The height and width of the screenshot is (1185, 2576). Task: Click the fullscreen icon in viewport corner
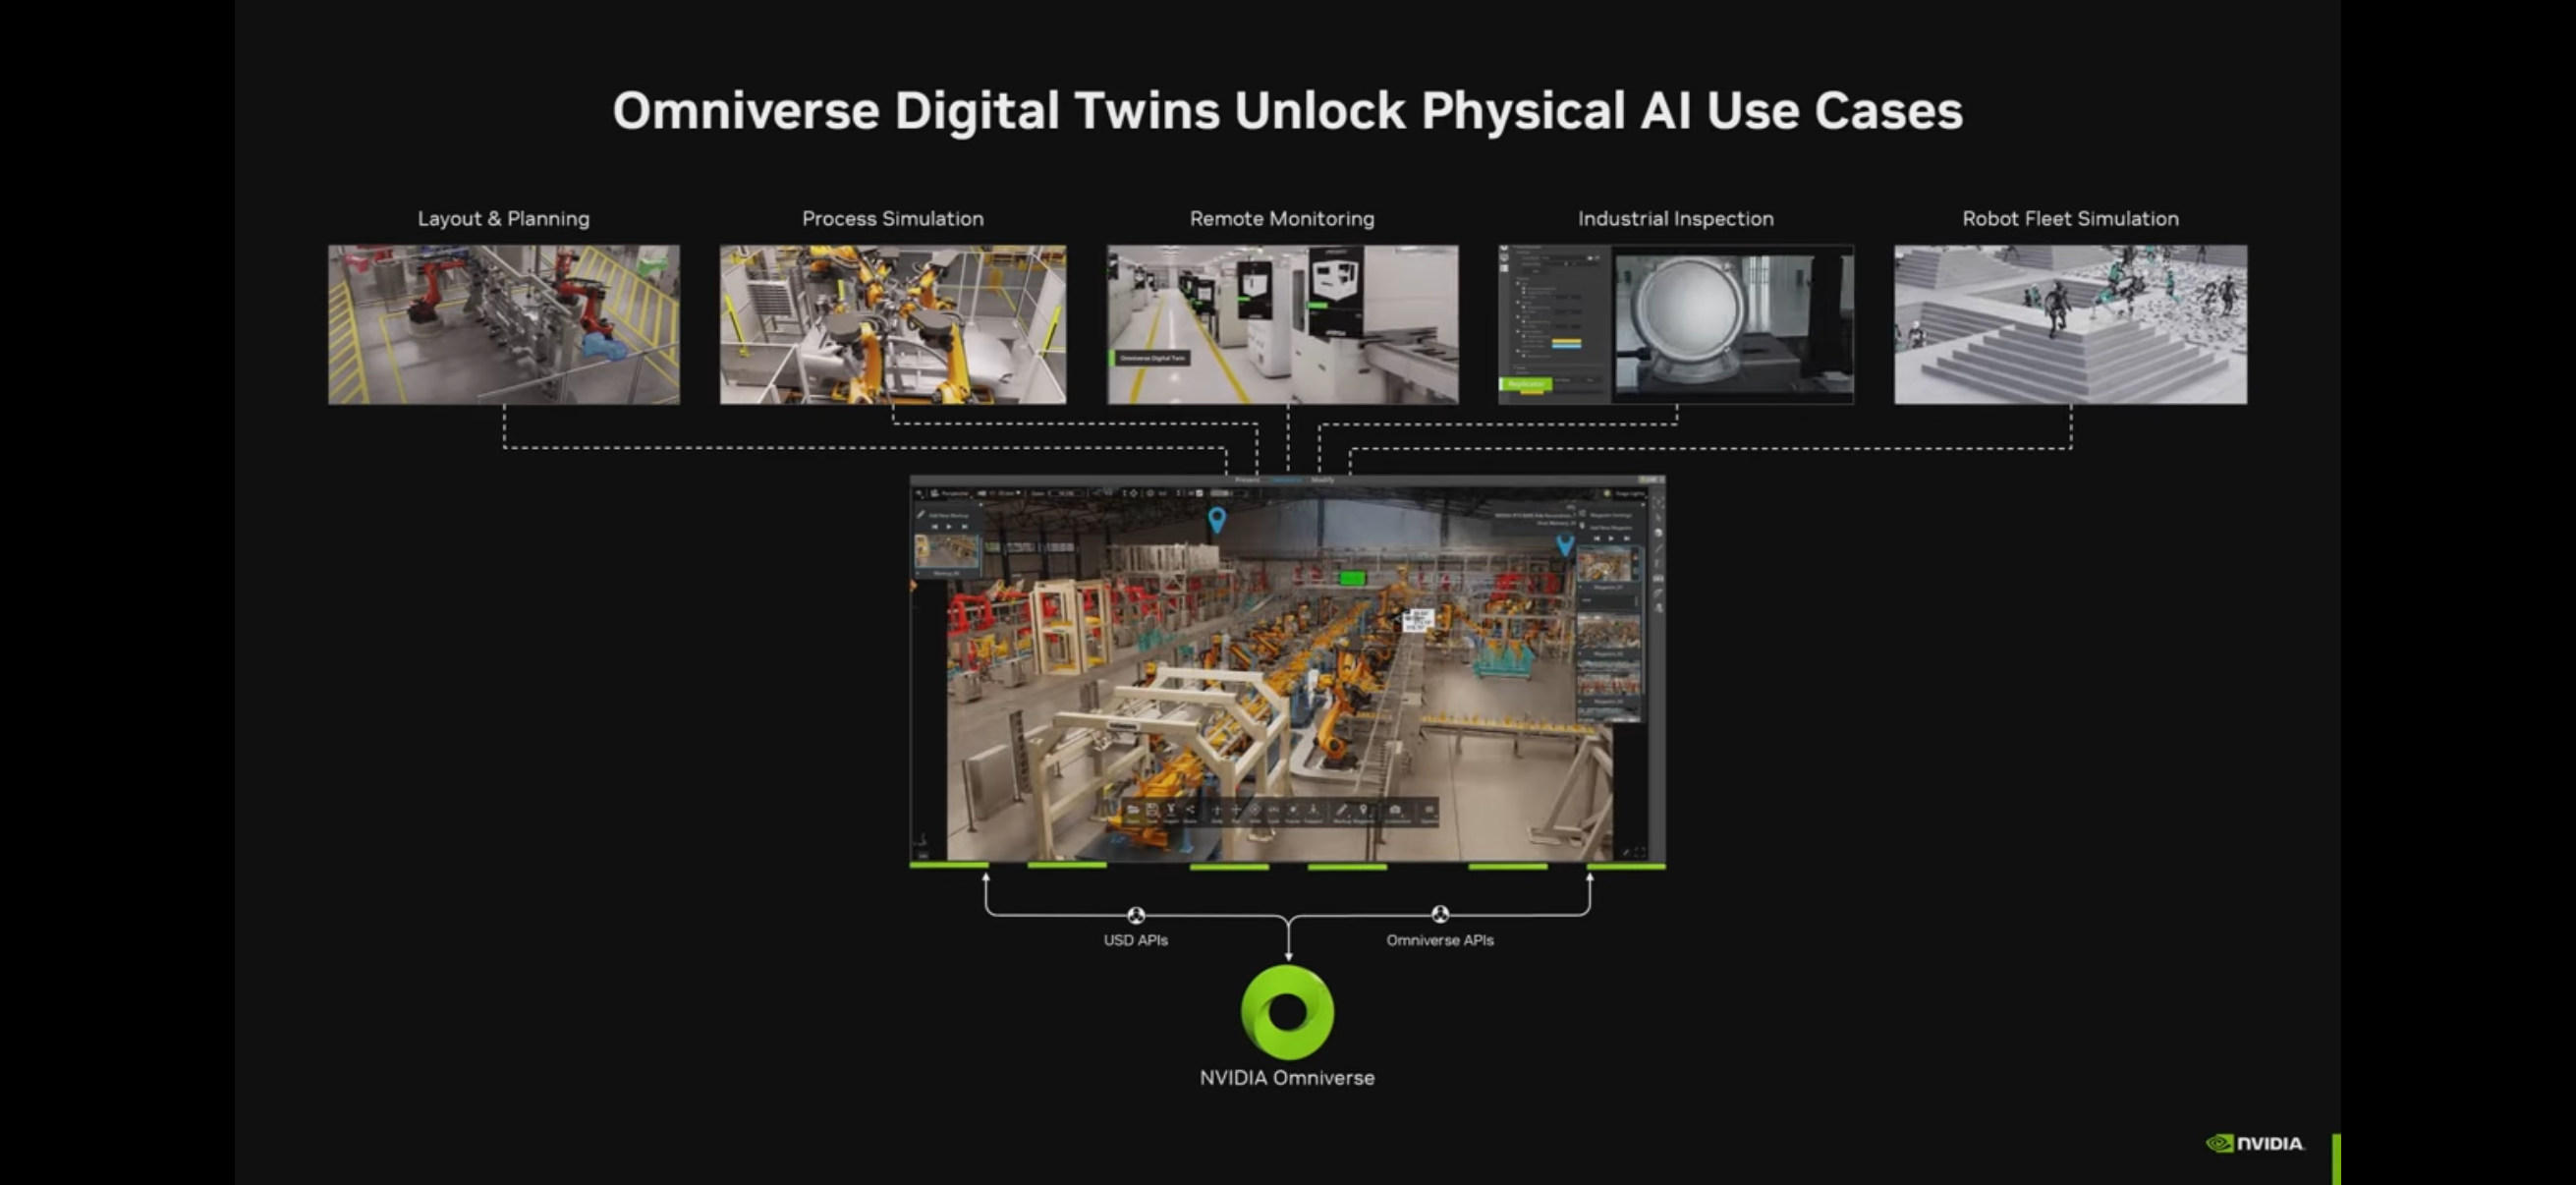tap(1640, 853)
